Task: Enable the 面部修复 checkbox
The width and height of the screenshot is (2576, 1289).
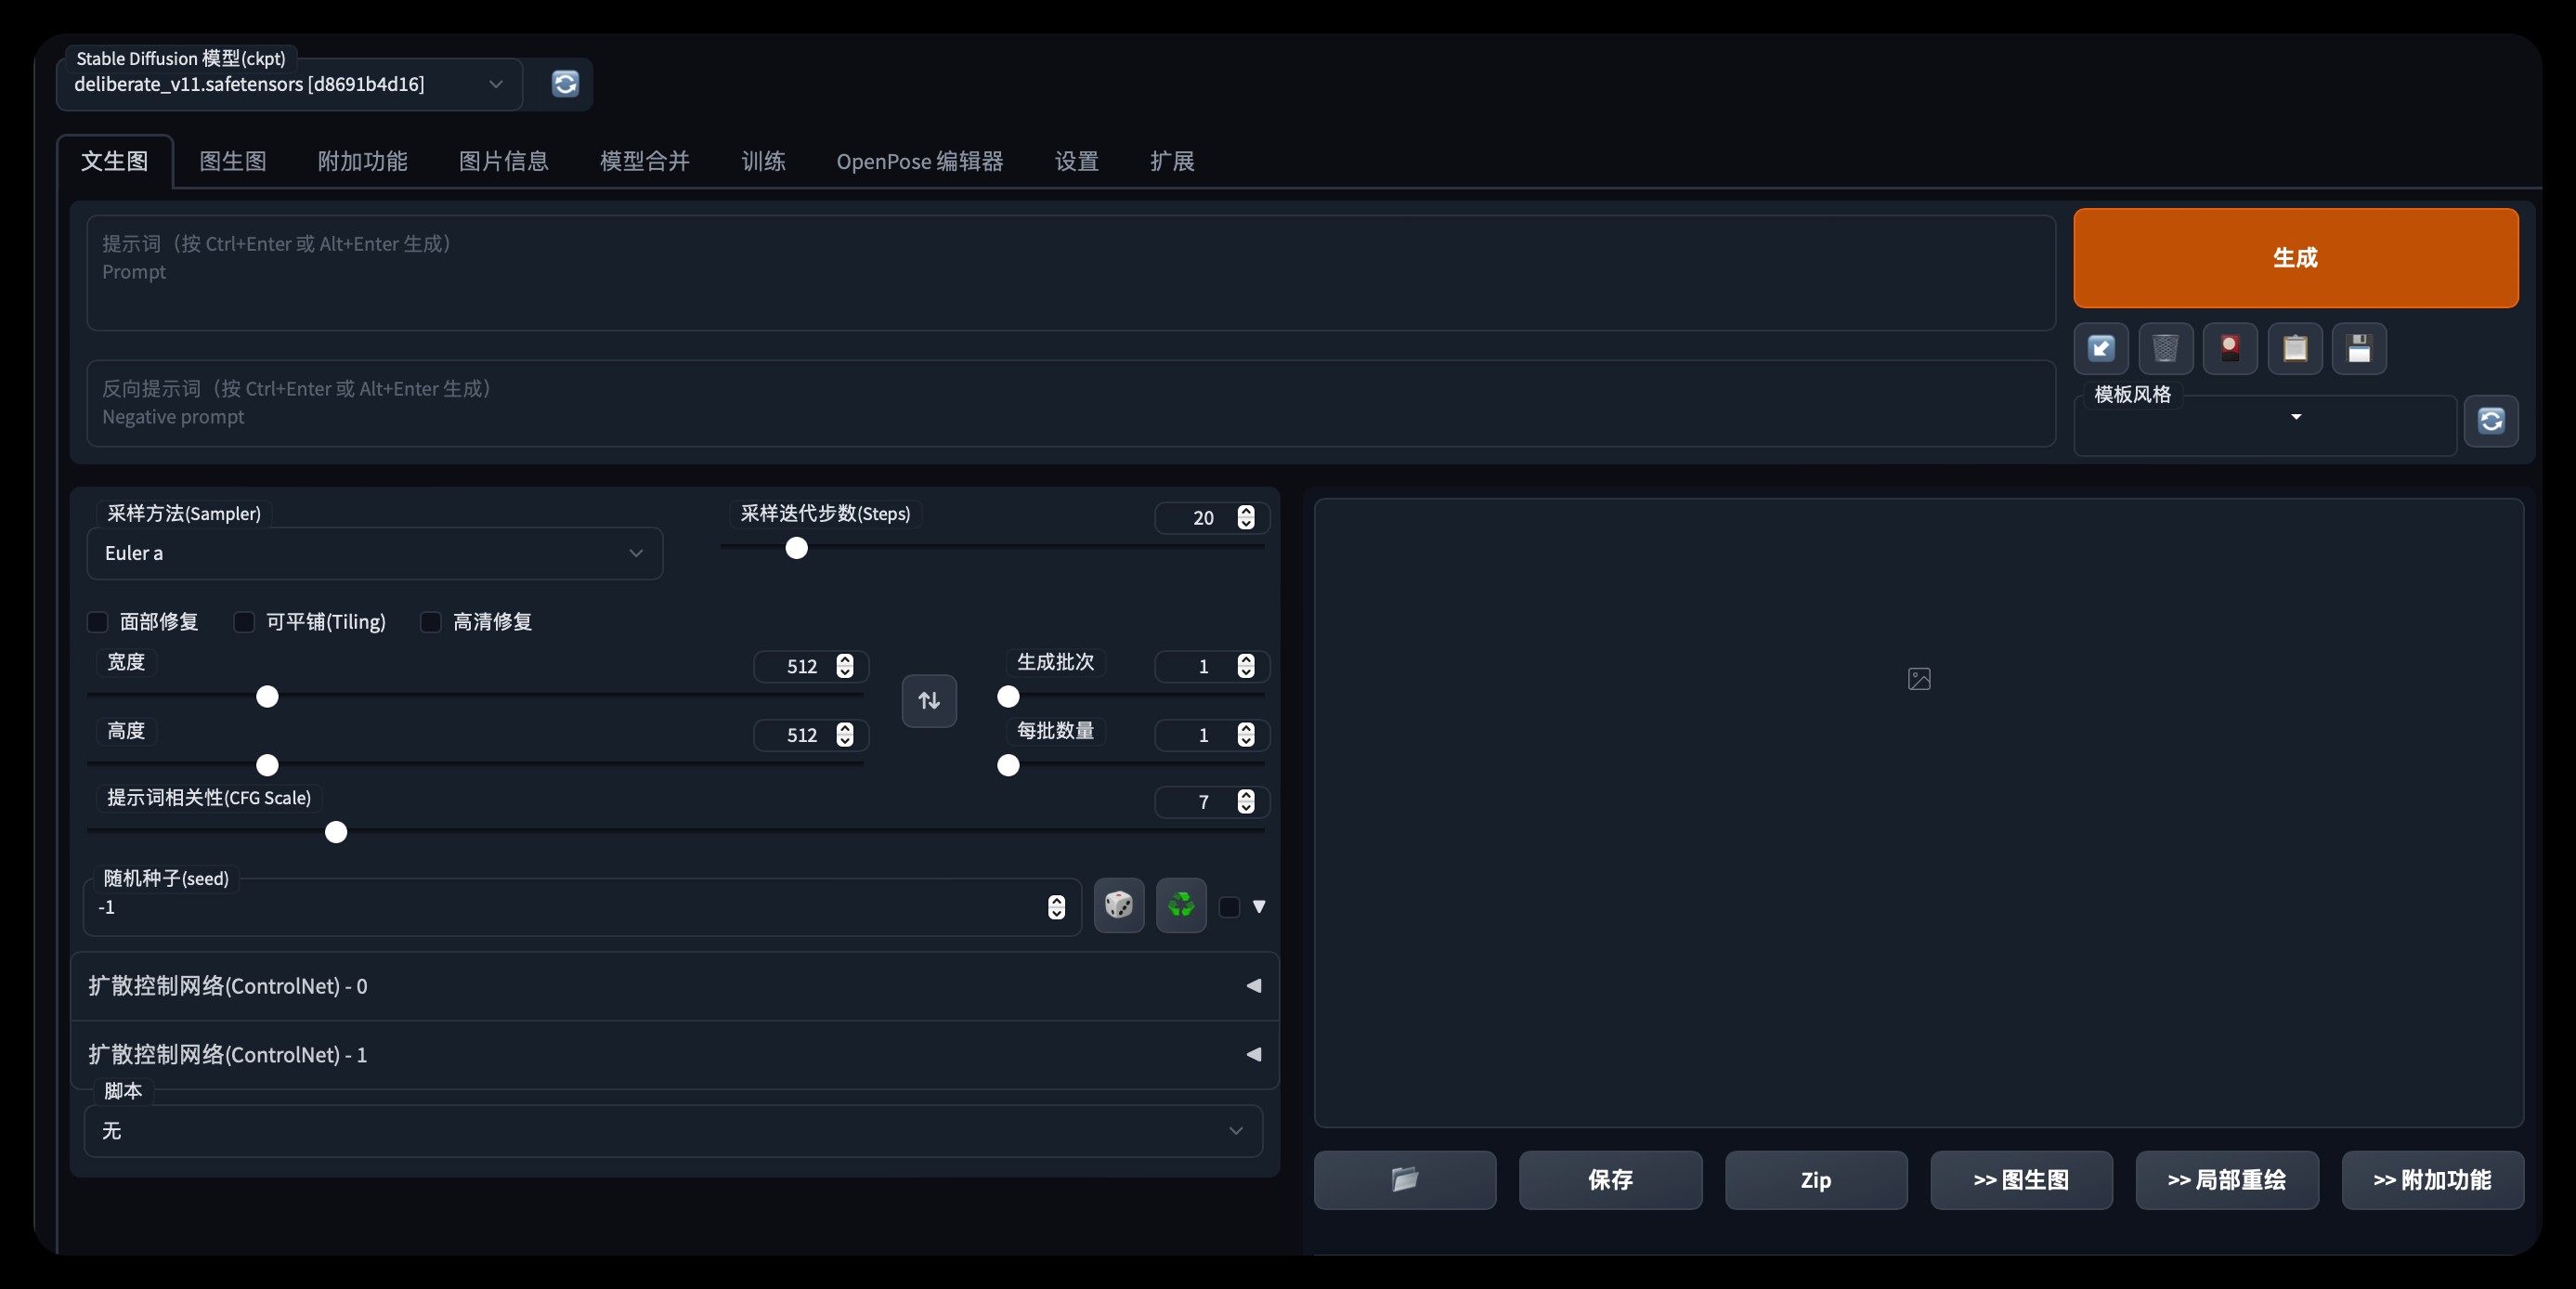Action: 98,622
